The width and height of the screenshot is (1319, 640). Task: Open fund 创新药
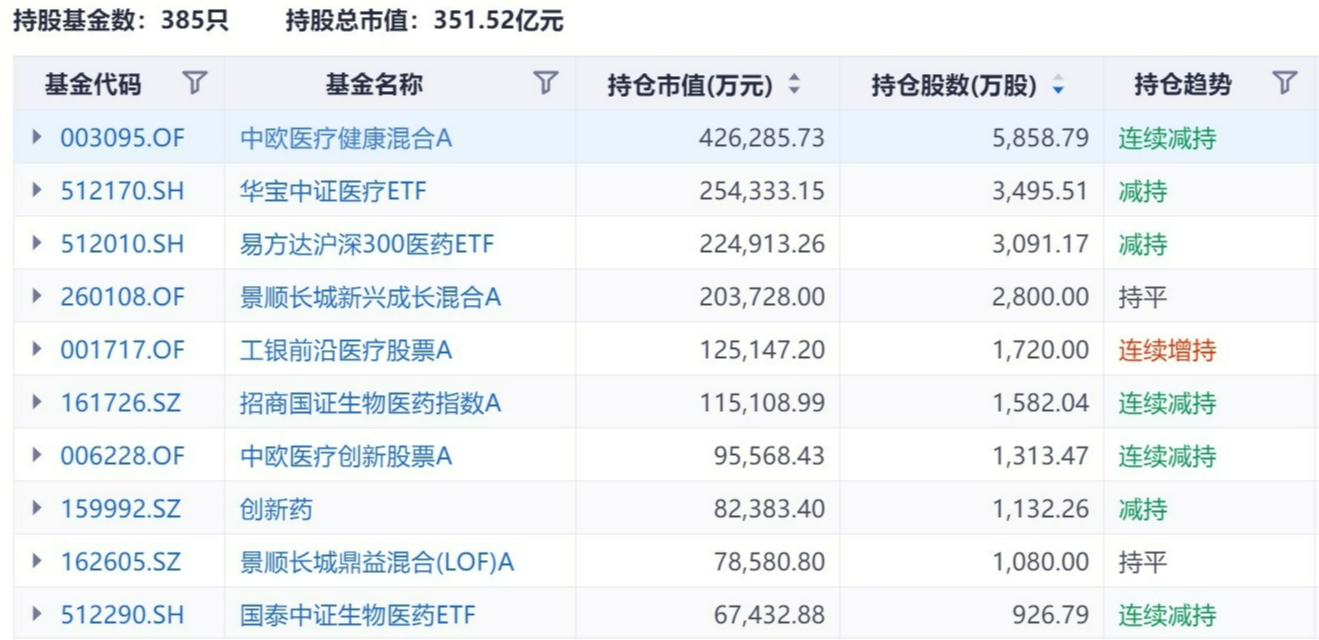276,509
